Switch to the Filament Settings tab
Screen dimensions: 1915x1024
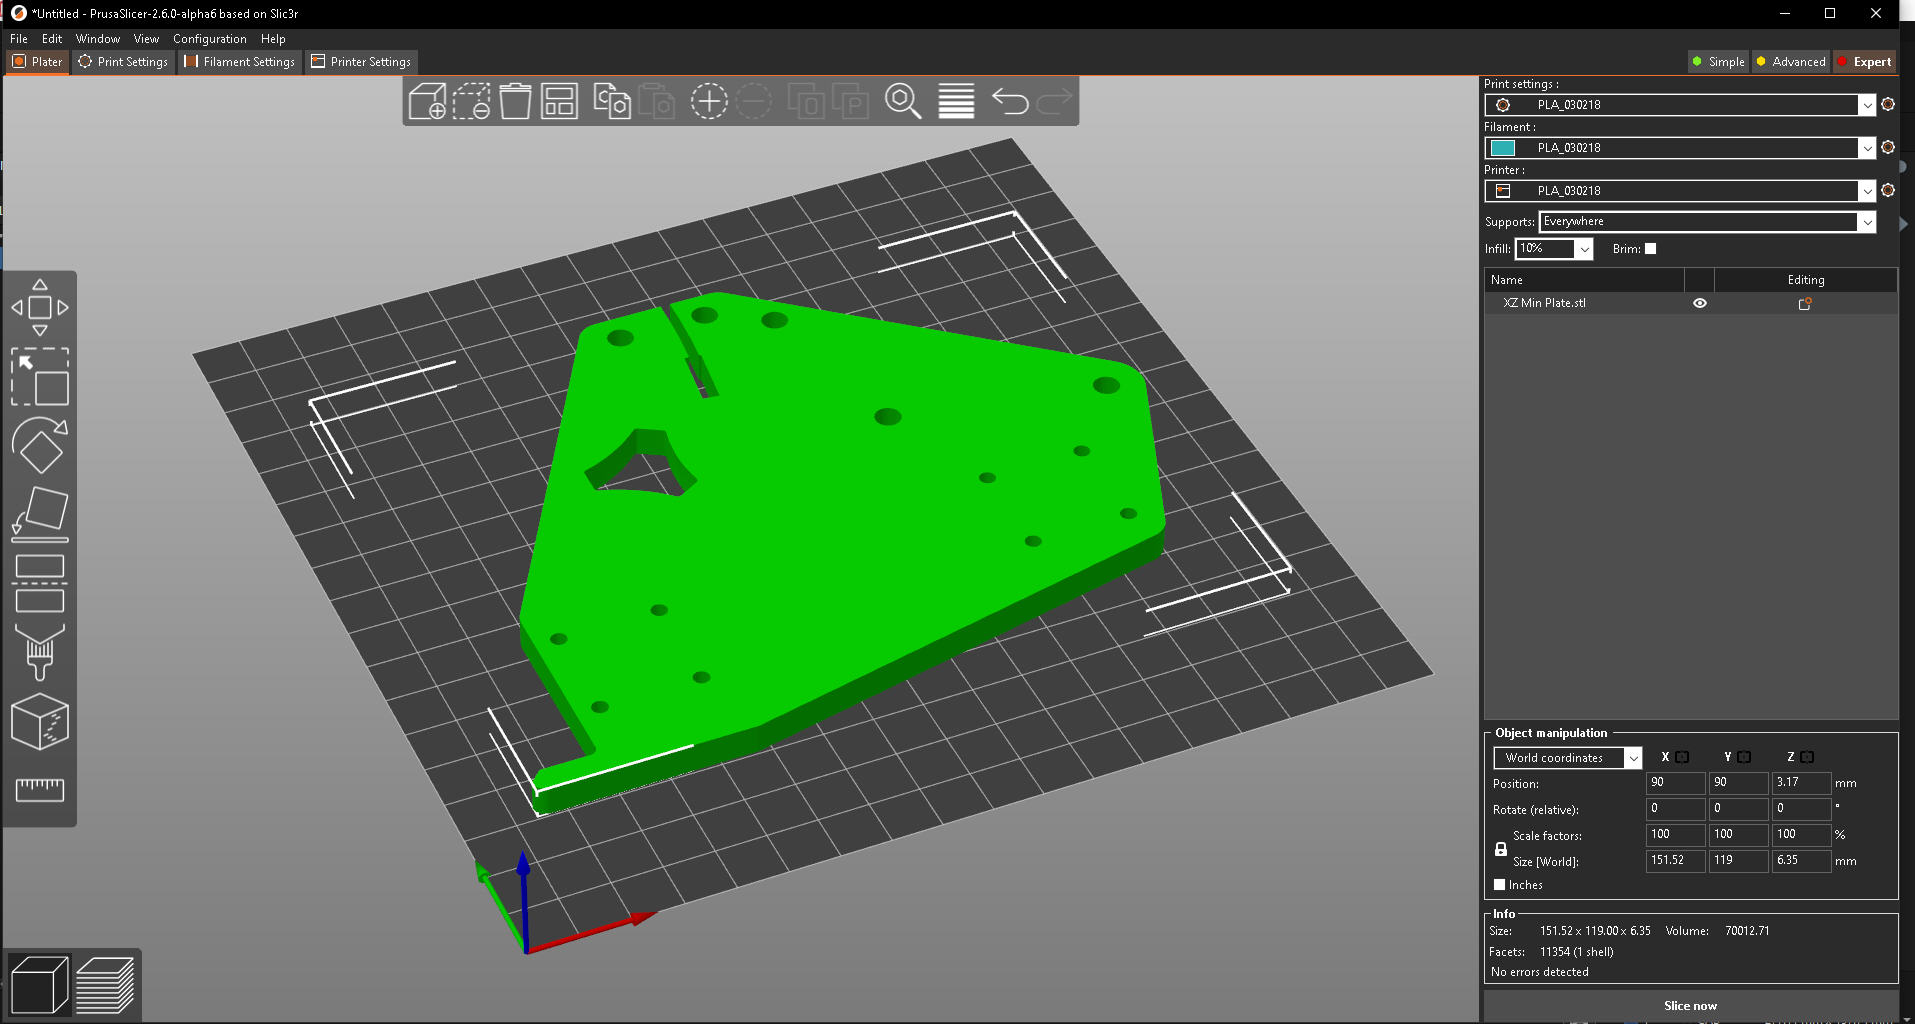point(240,62)
